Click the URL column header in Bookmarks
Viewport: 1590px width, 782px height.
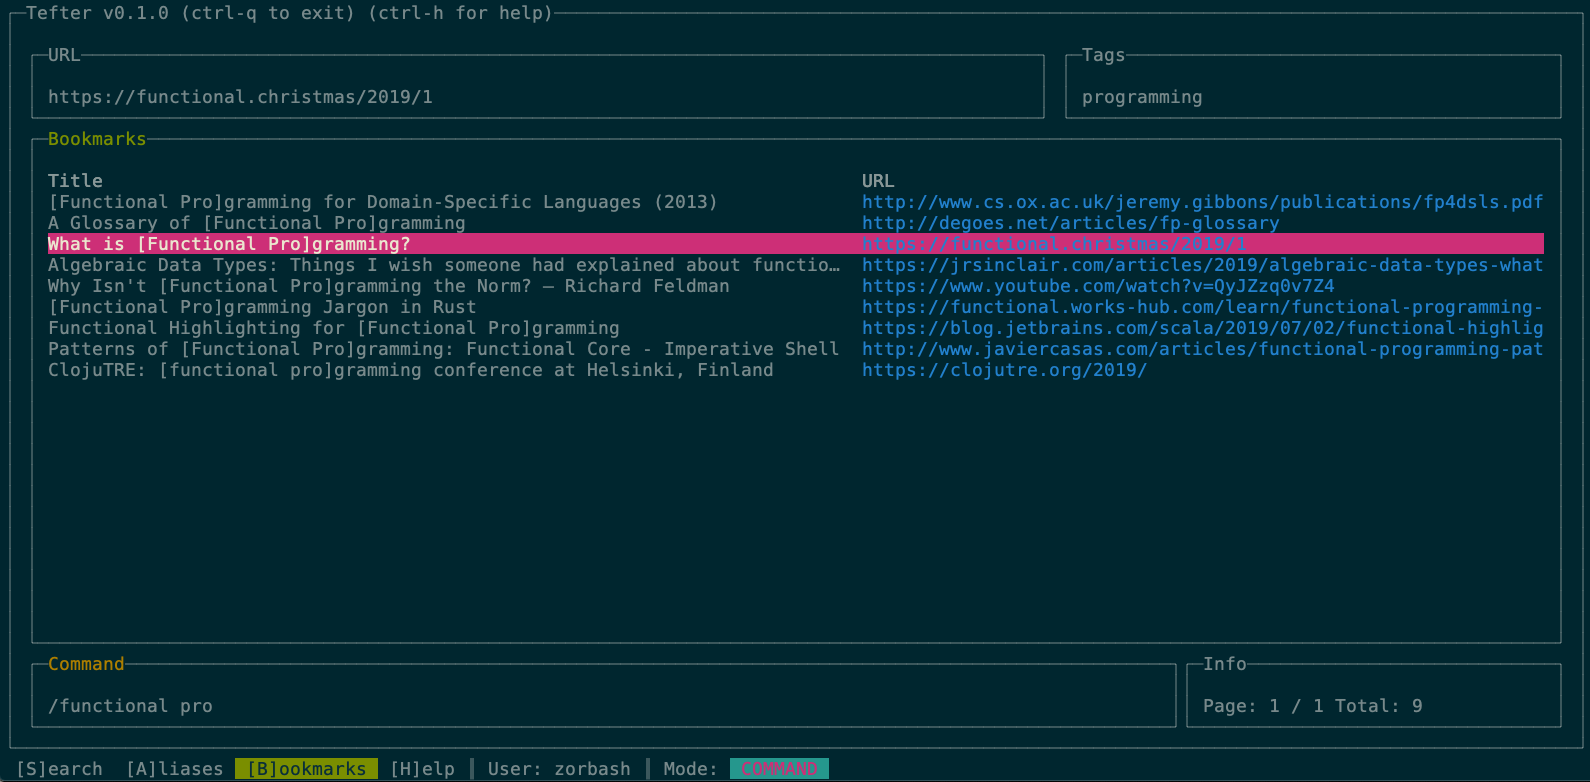878,181
